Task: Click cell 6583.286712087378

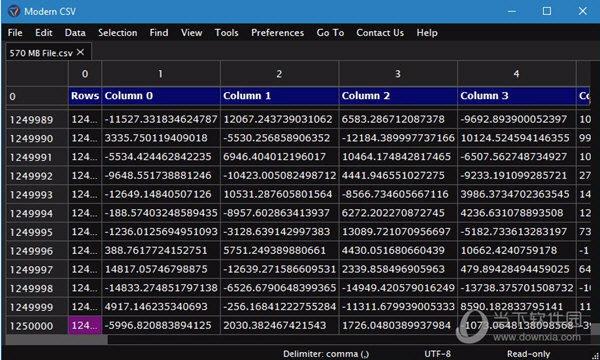Action: 398,119
